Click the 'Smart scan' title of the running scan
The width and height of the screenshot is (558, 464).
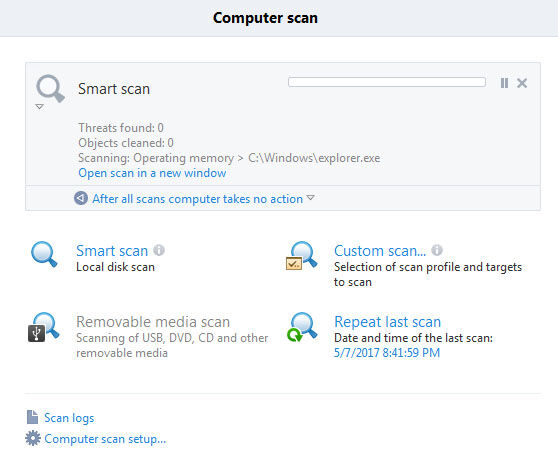[x=114, y=89]
